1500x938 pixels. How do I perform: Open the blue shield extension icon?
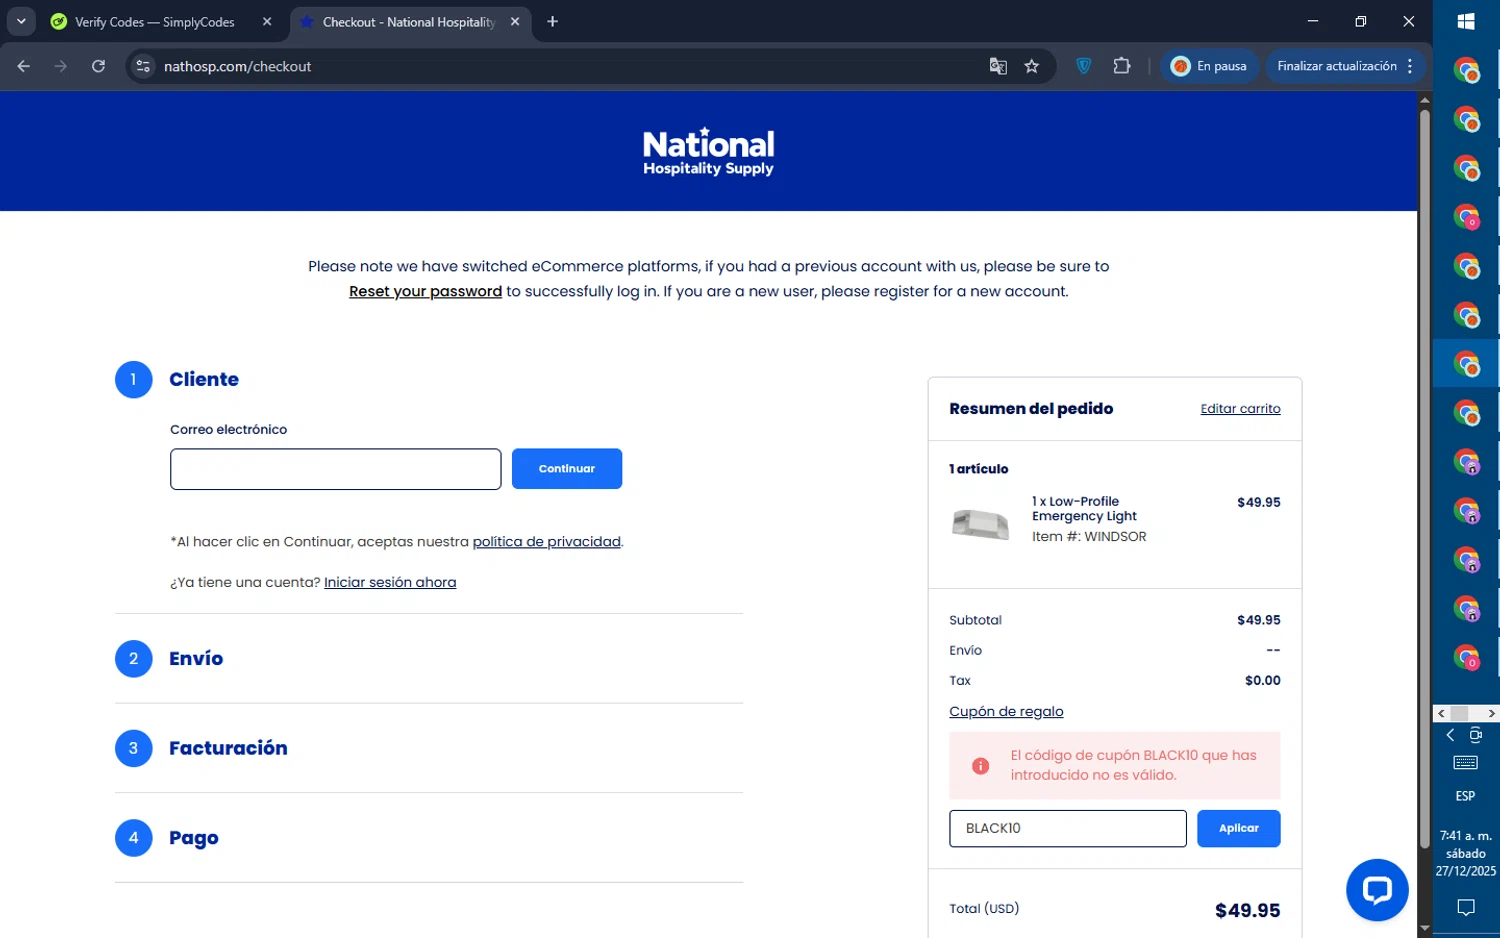1083,66
